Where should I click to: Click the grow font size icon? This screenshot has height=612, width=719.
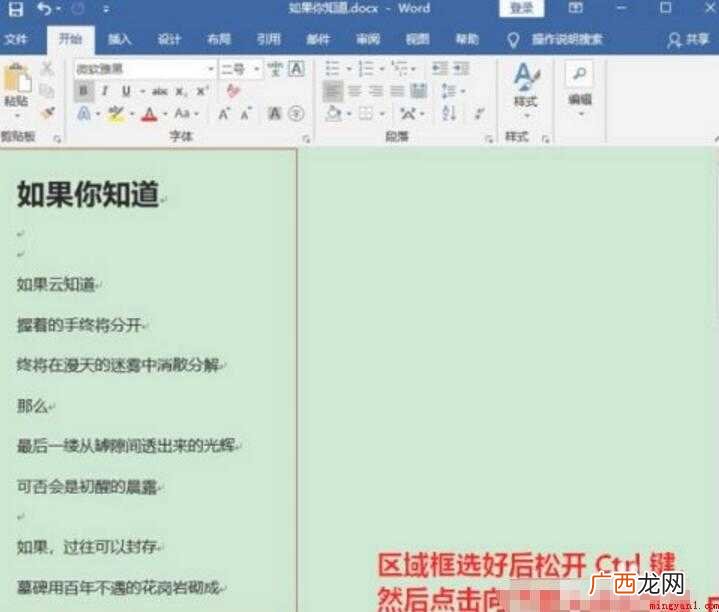223,114
